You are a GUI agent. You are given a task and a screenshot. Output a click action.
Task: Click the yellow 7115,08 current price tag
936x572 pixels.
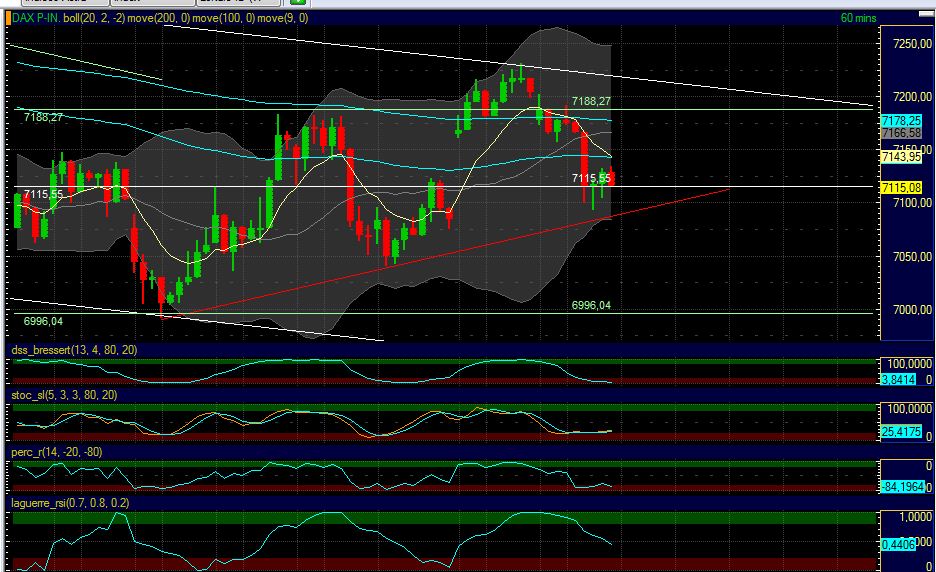901,187
